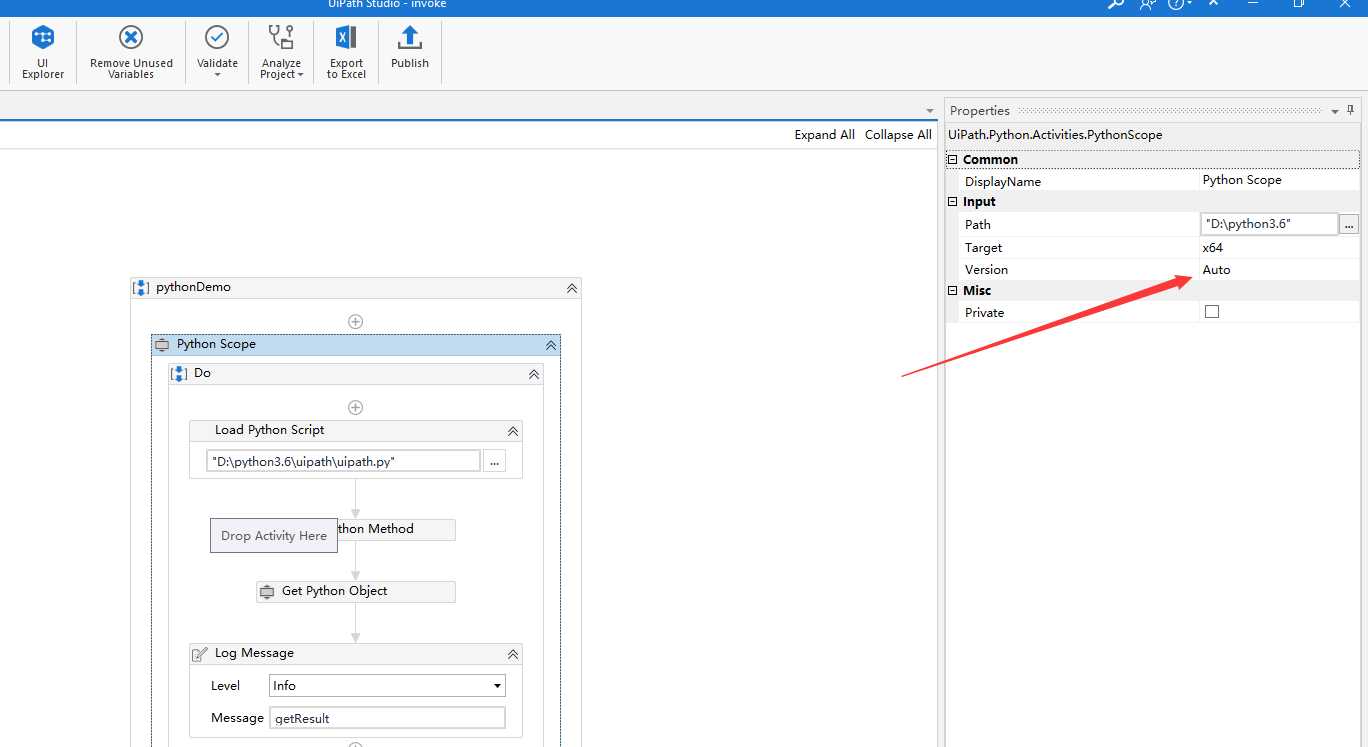Edit the DisplayName value Python Scope
The width and height of the screenshot is (1368, 747).
pos(1279,181)
